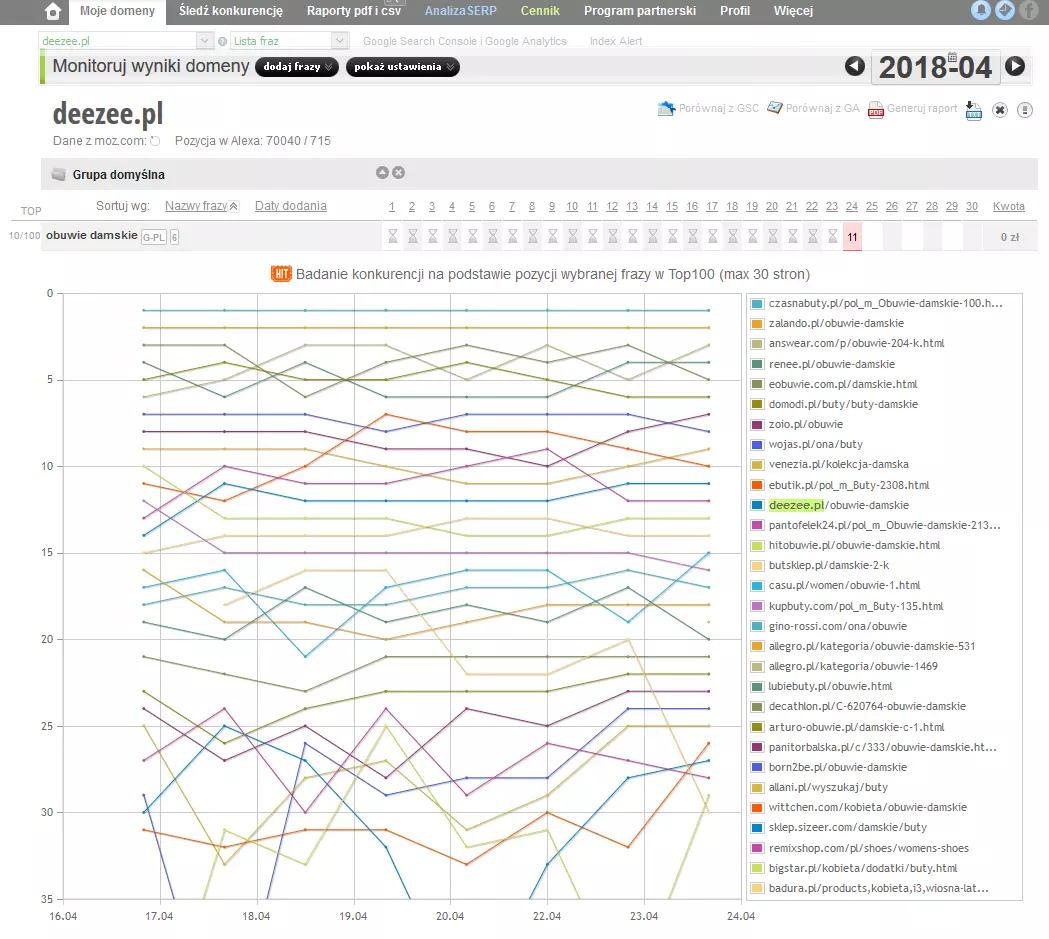Screen dimensions: 1049x939
Task: Toggle sort direction arrow by Nazwy frazy
Action: (x=233, y=207)
